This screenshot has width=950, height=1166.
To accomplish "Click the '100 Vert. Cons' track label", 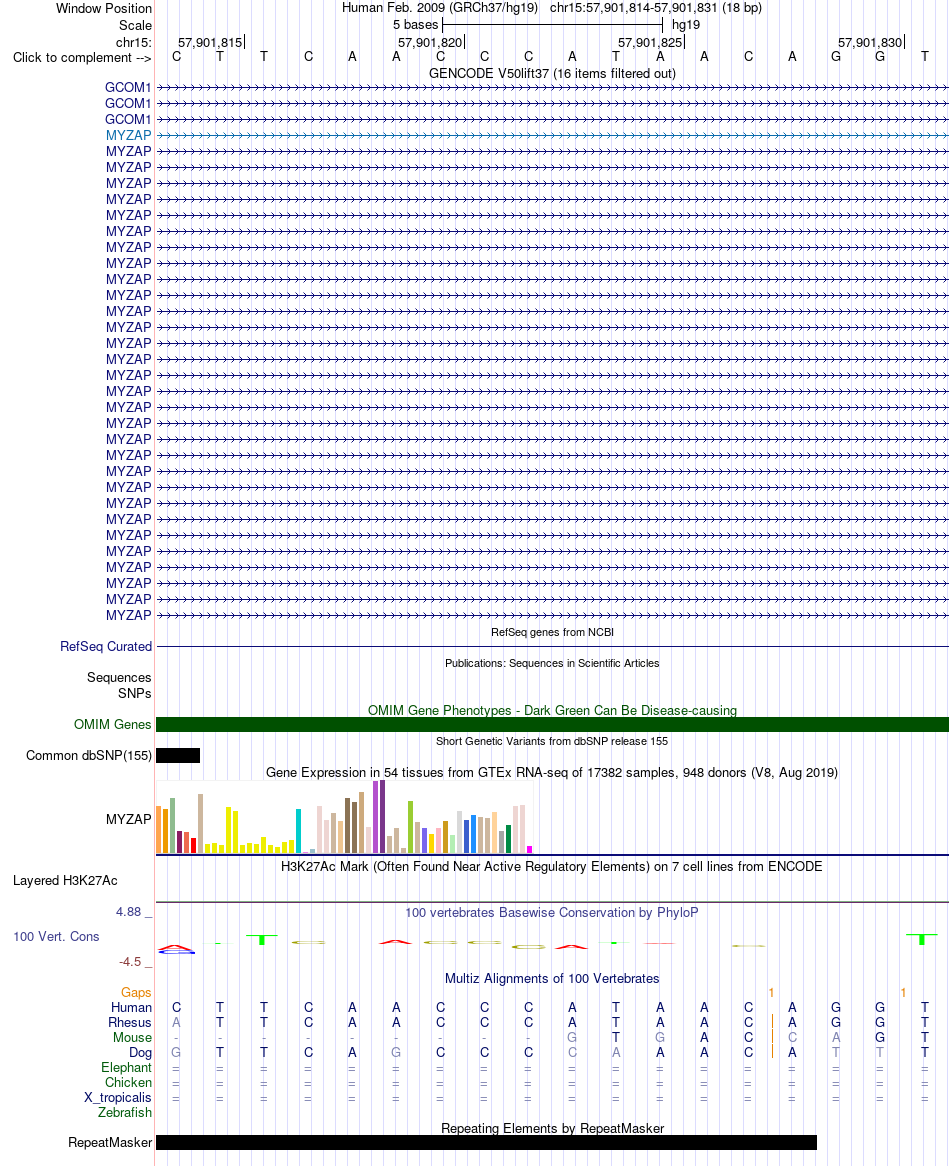I will (56, 937).
